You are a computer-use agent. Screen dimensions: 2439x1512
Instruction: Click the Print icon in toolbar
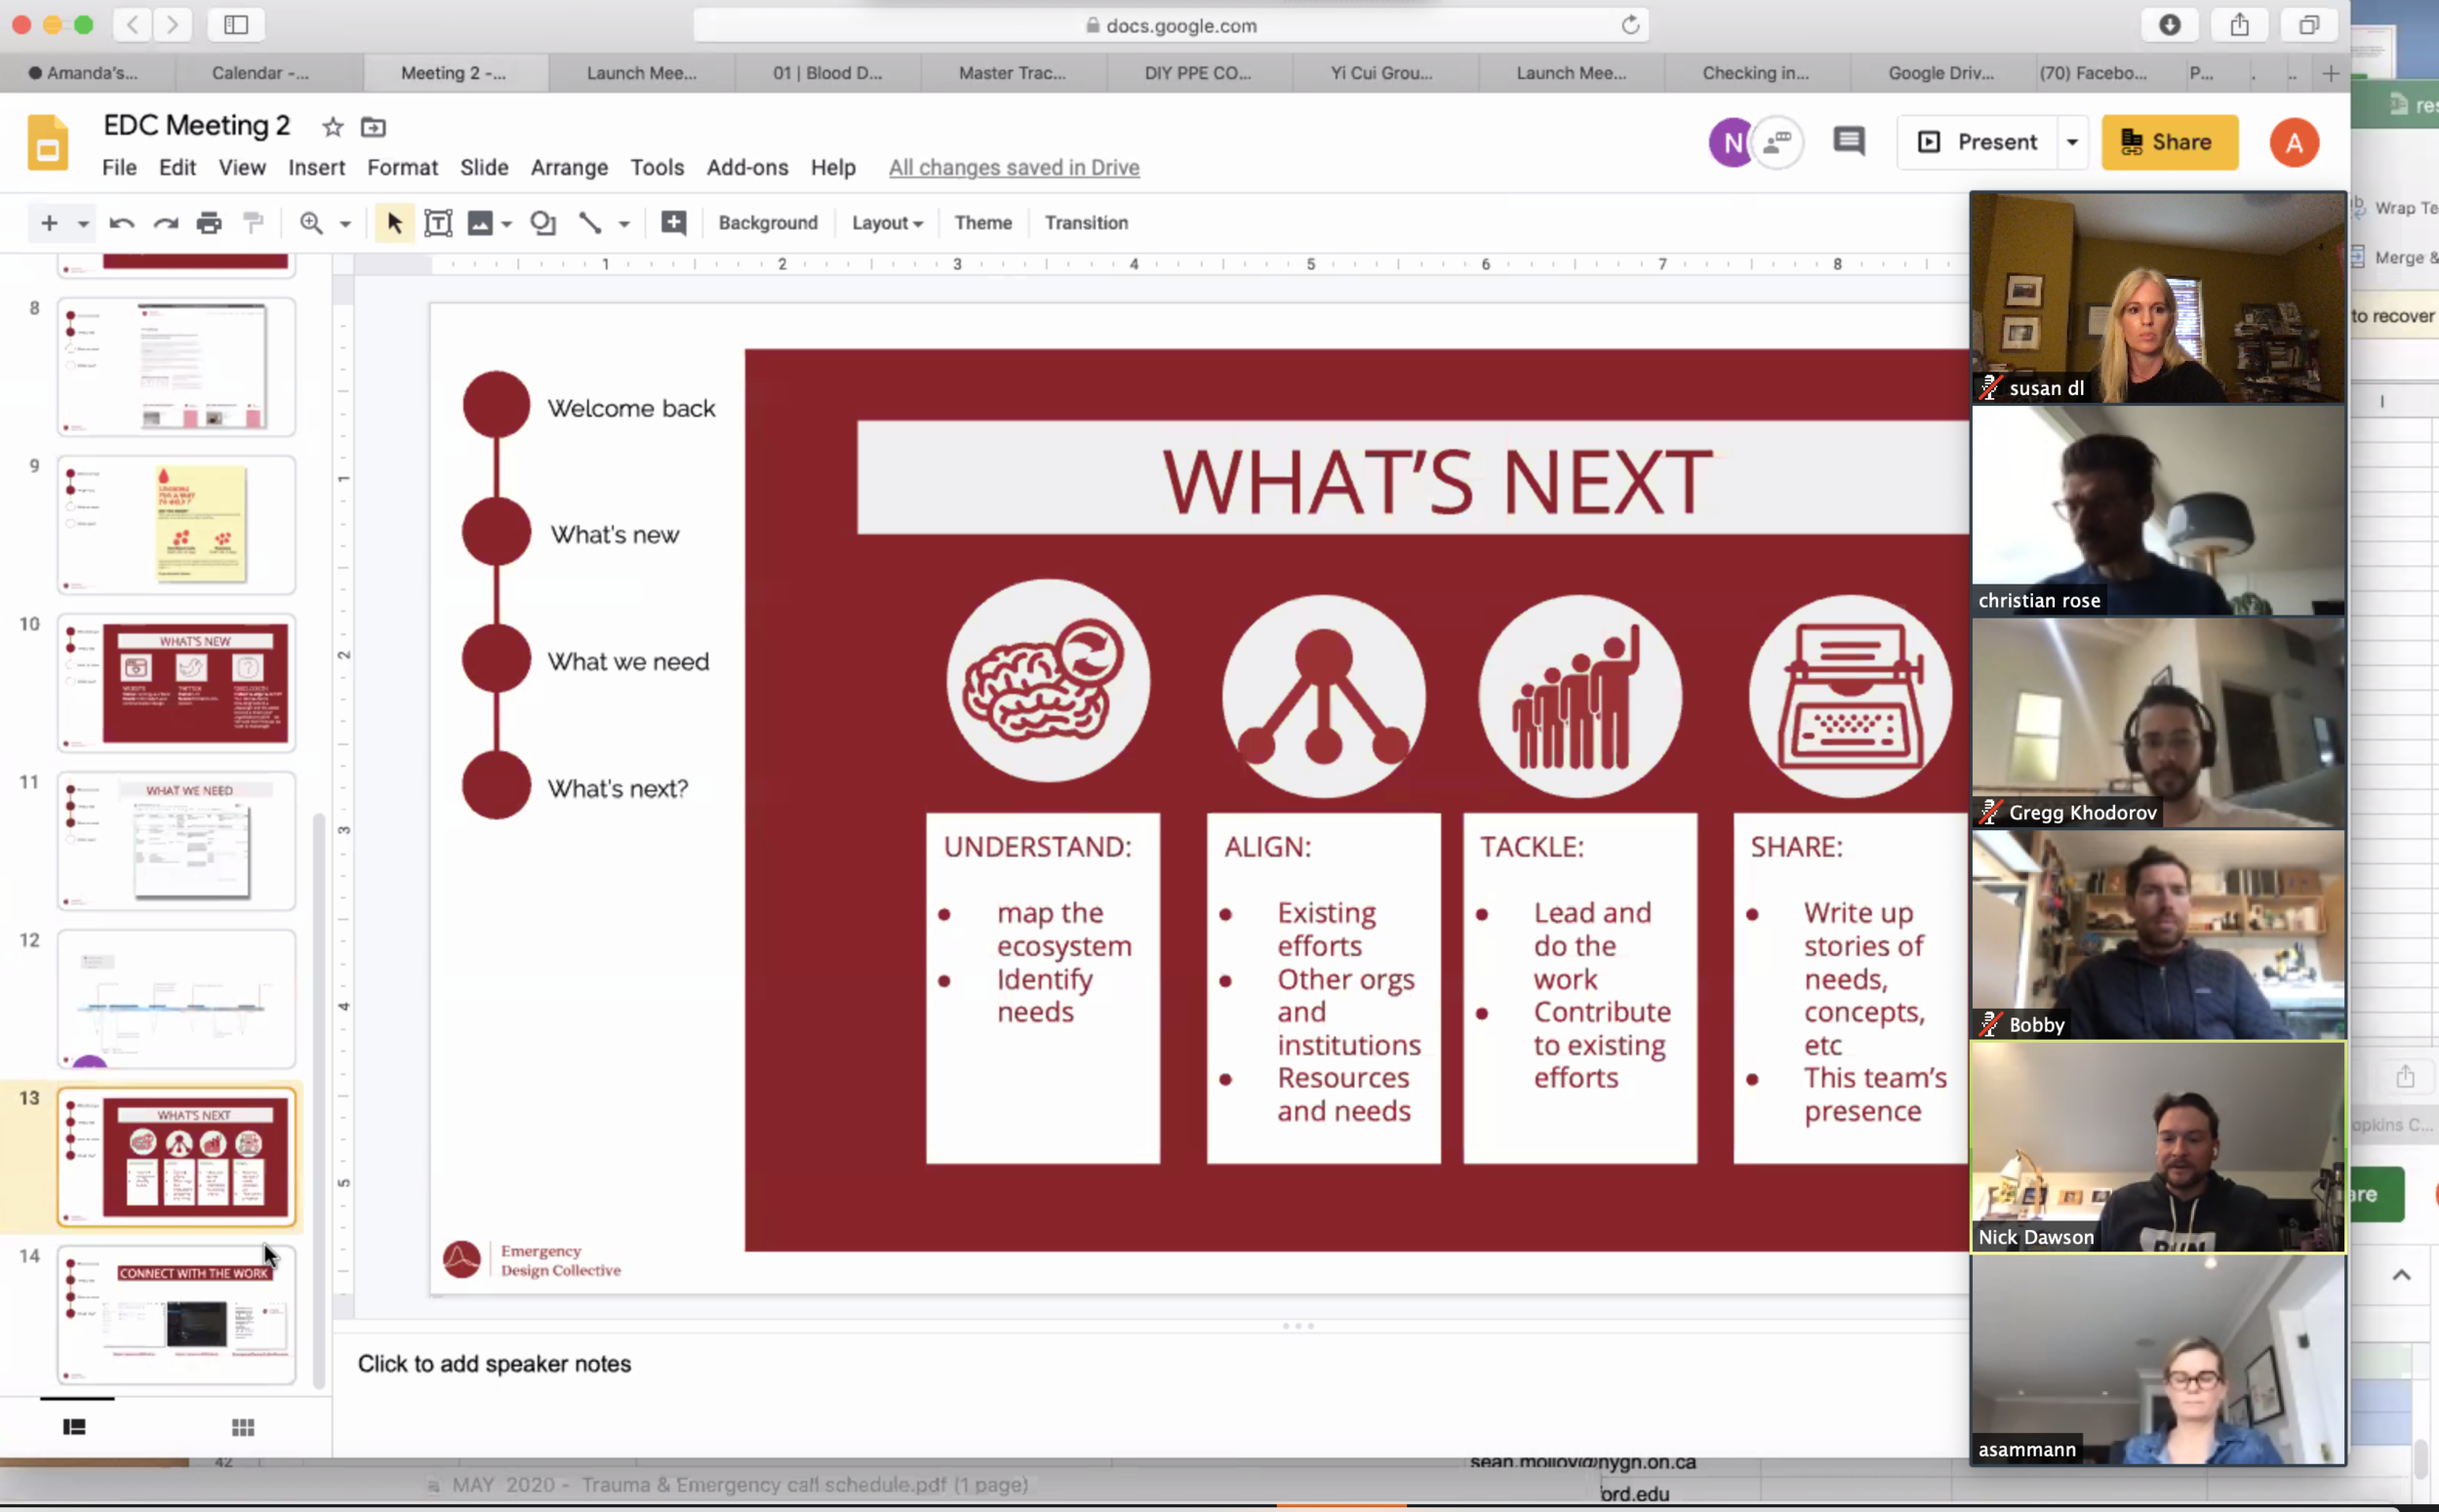click(208, 223)
